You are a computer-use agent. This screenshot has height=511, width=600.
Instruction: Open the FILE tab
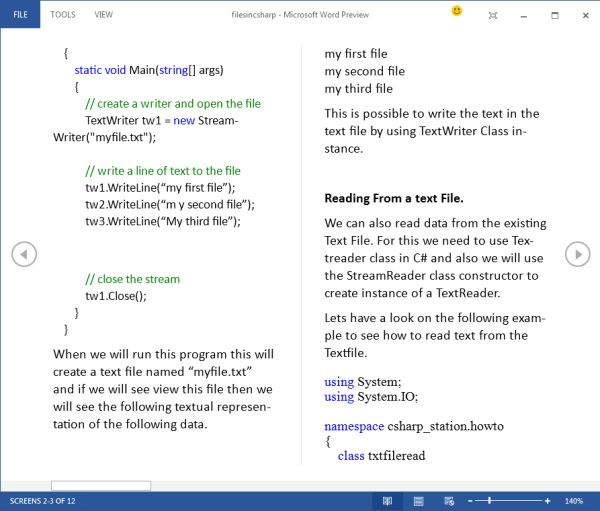(20, 15)
